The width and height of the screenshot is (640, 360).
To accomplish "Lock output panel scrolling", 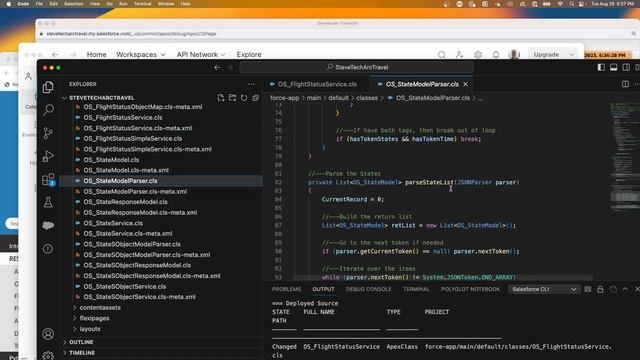I will tap(600, 289).
